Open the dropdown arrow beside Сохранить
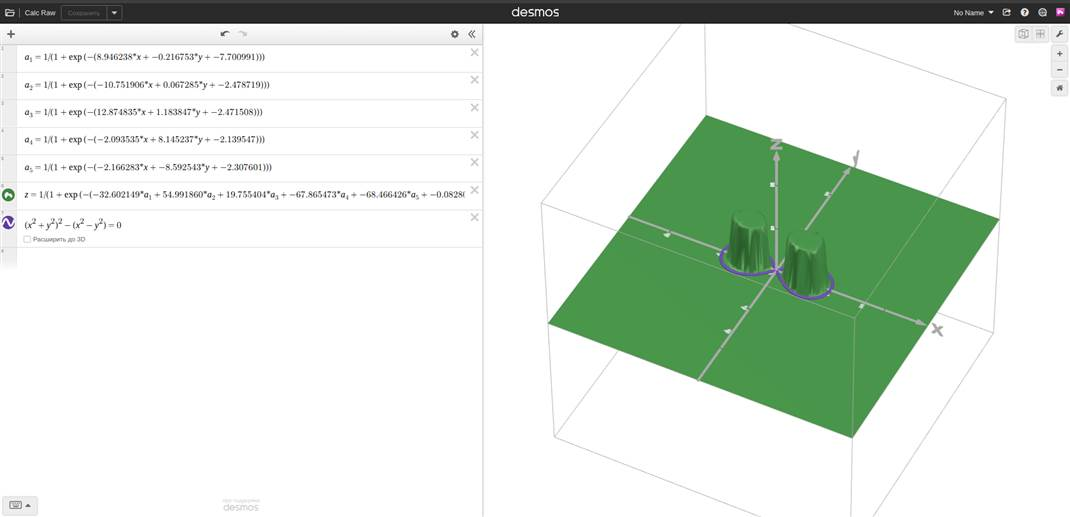 pos(115,13)
